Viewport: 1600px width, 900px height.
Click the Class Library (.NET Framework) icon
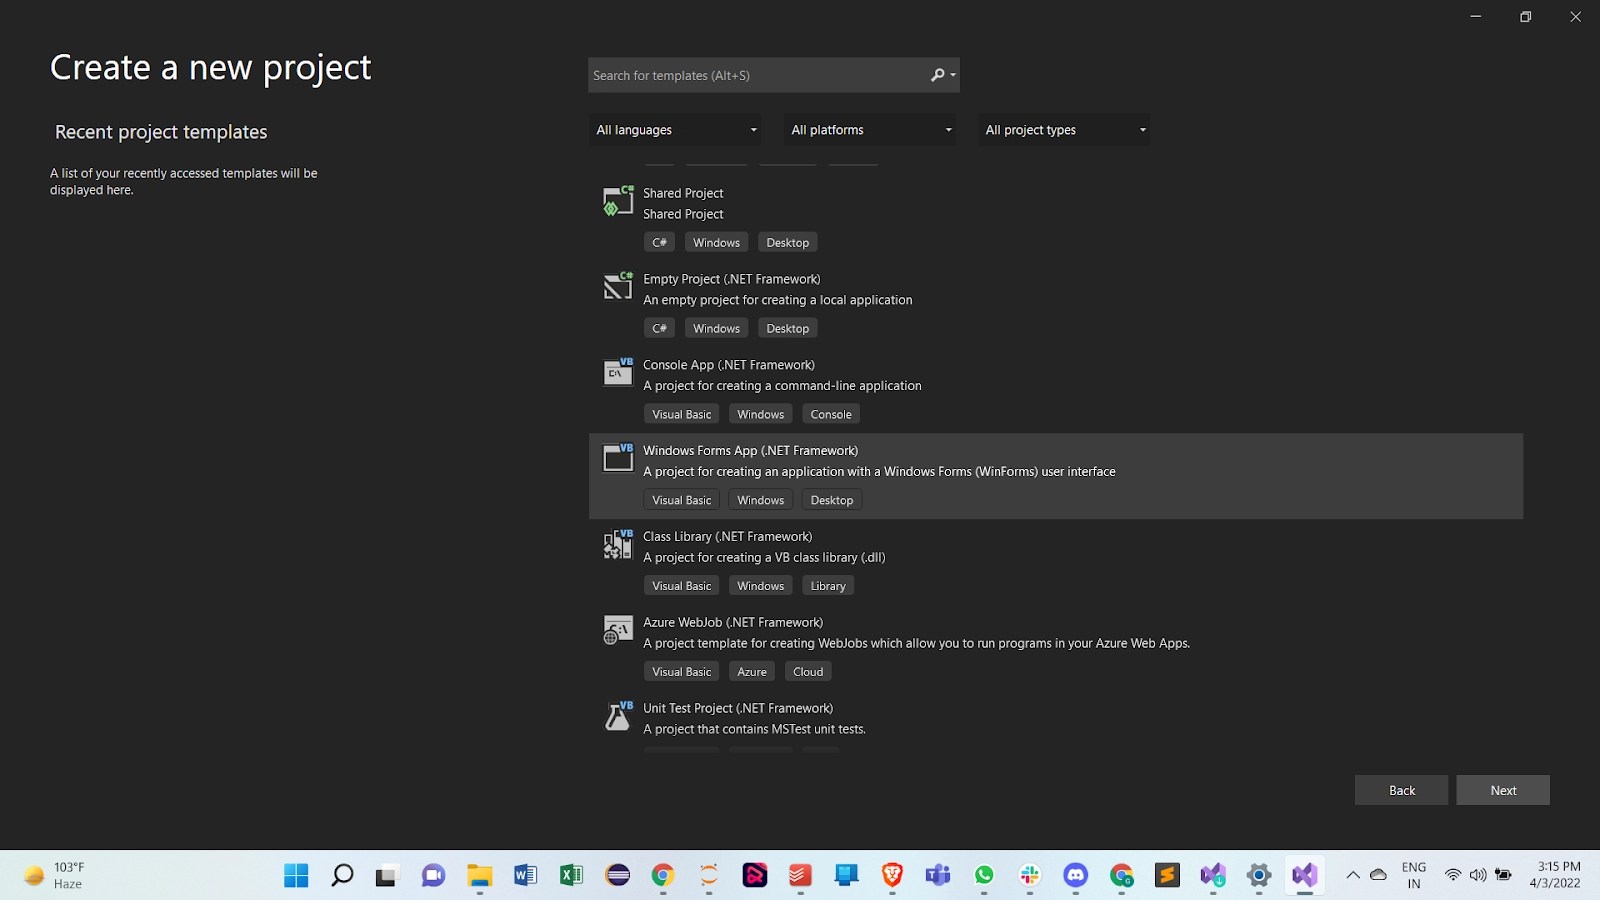[617, 544]
